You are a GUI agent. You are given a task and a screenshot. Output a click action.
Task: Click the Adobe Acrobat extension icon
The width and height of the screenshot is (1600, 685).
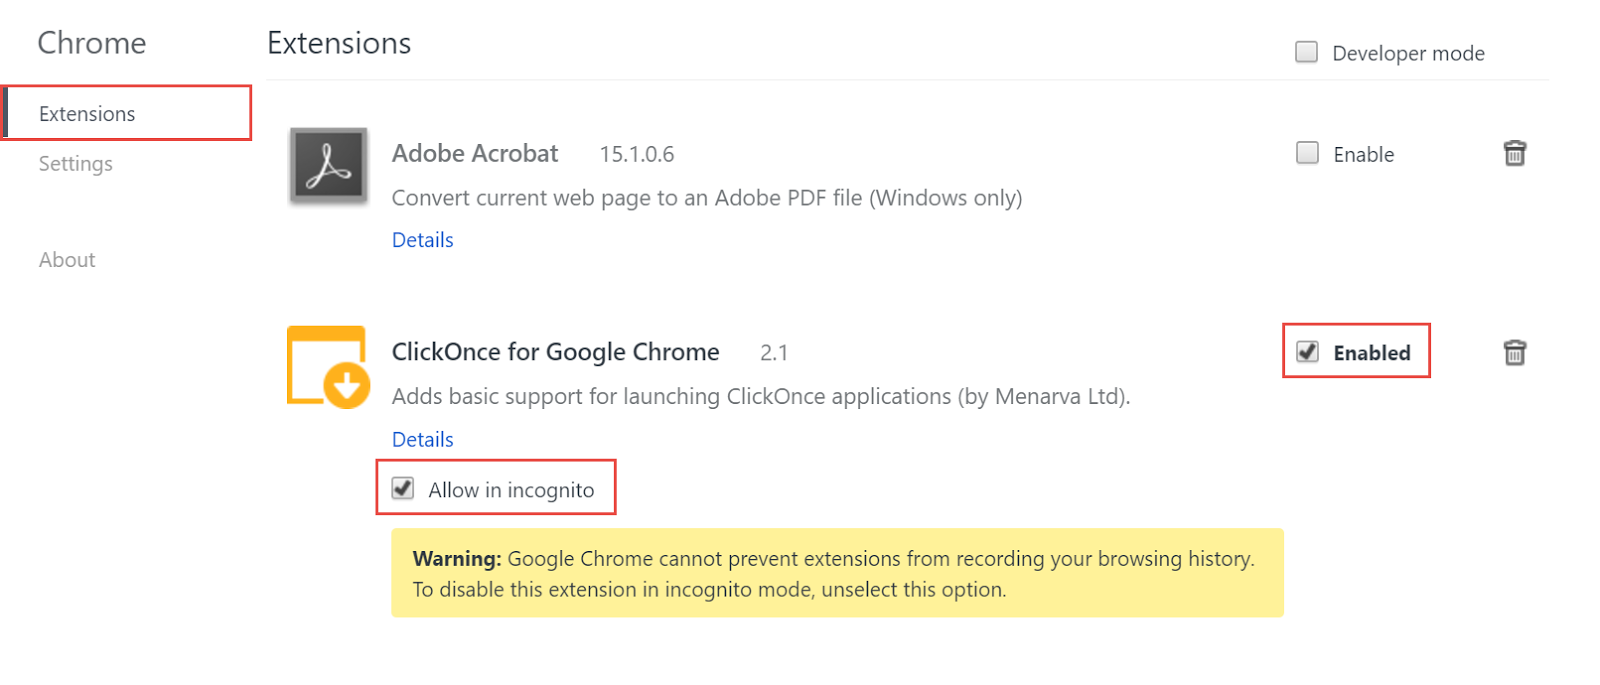click(x=328, y=166)
